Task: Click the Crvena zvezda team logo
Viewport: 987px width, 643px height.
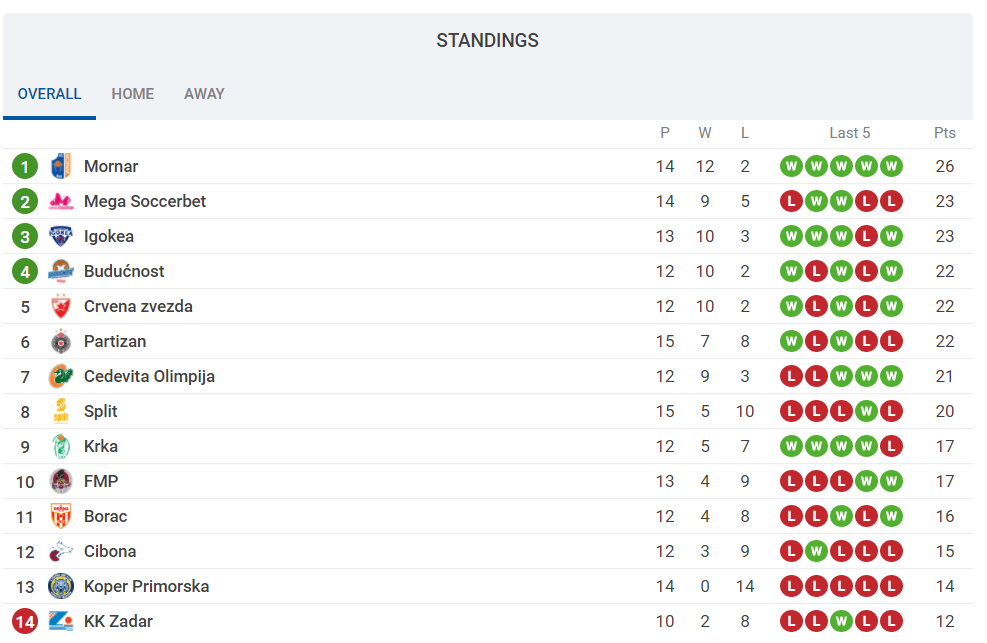Action: (x=61, y=306)
